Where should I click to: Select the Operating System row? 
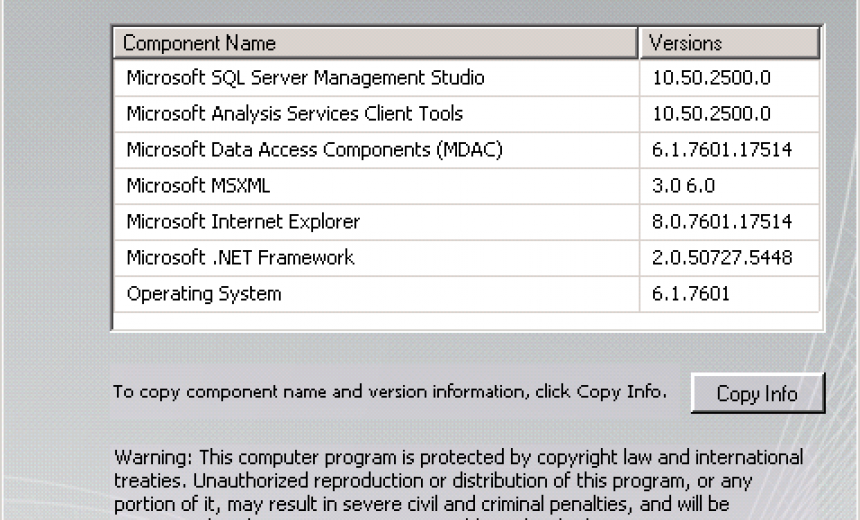coord(467,294)
